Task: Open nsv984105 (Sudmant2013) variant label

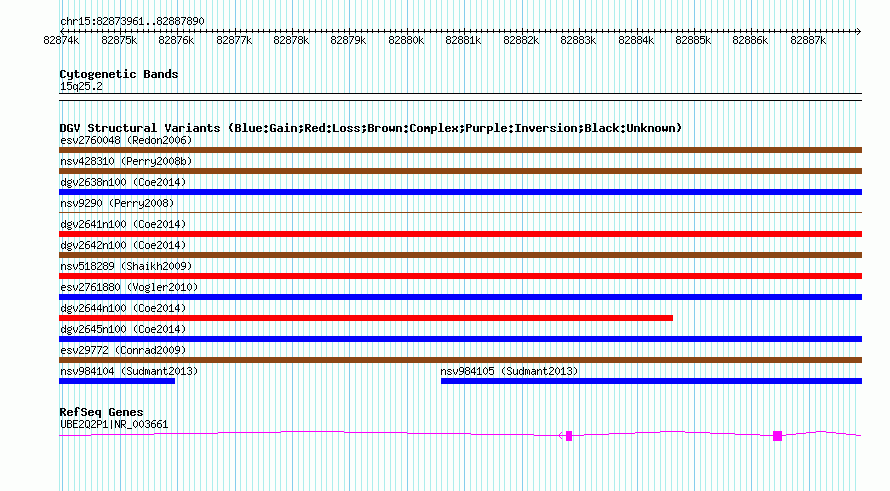Action: coord(509,371)
